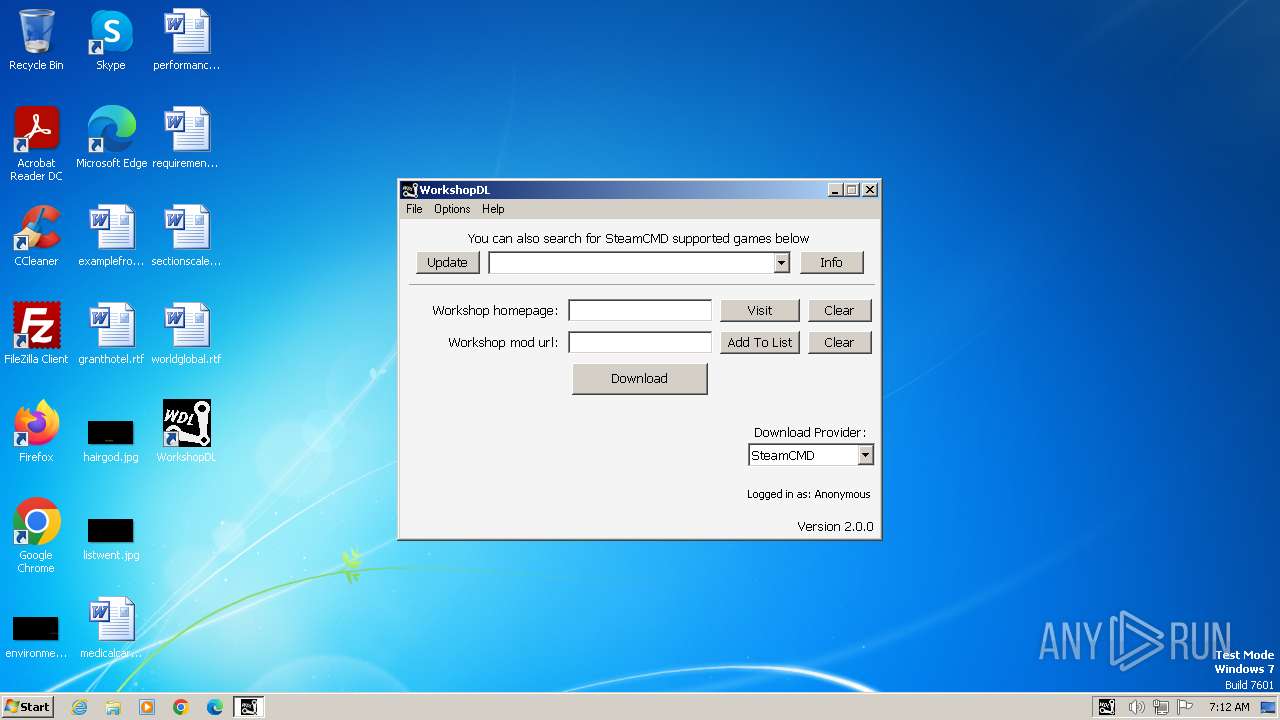Open the Options menu in WorkshopDL
Screen dimensions: 1280x720
pyautogui.click(x=452, y=209)
